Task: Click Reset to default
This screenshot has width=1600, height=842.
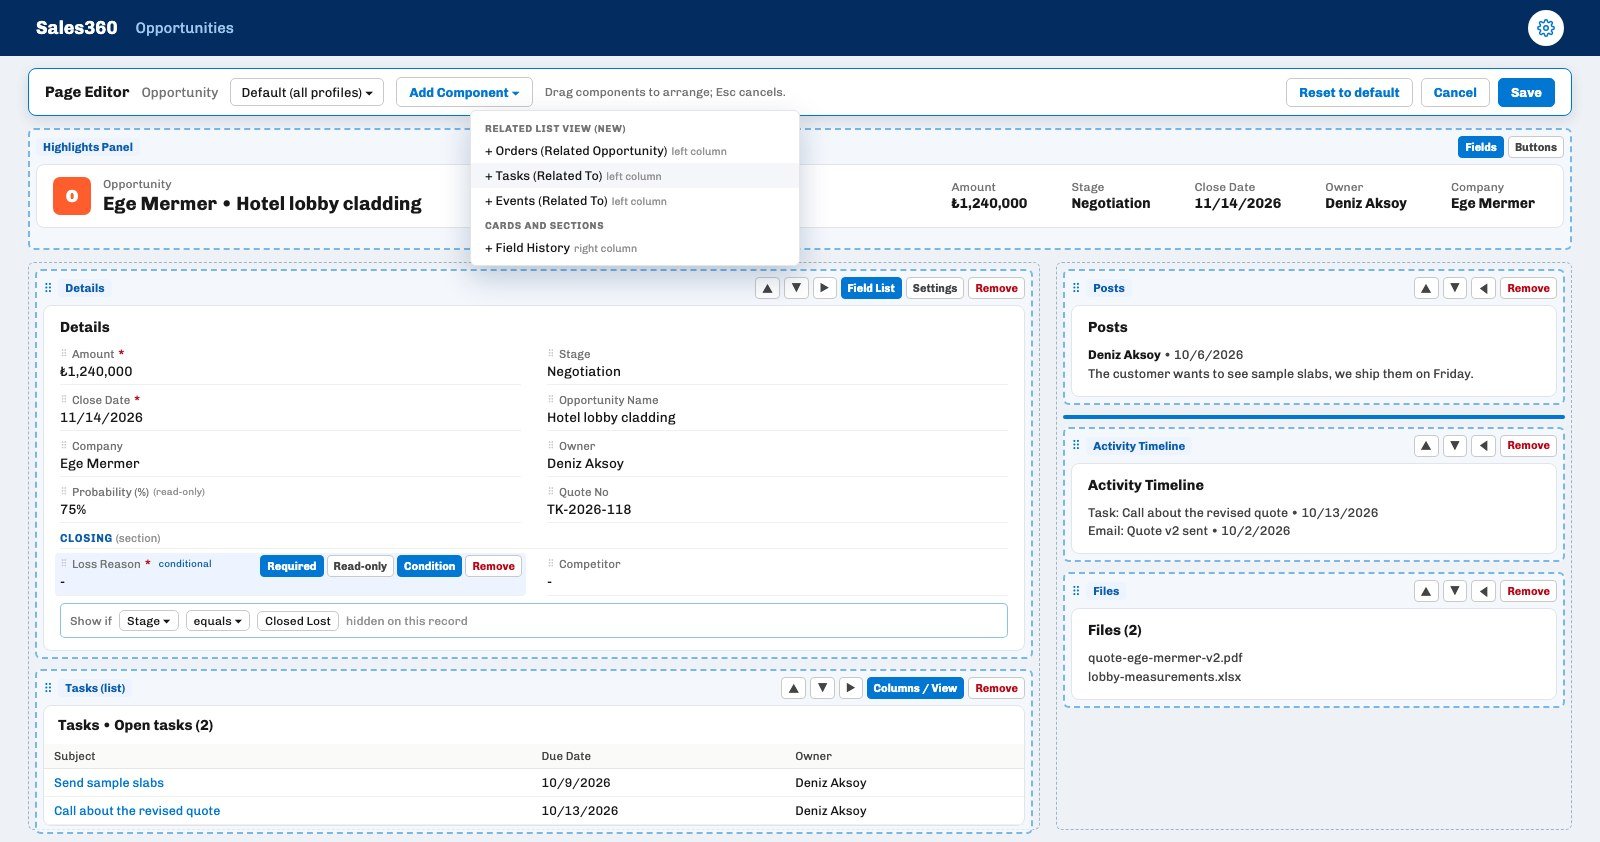Action: click(x=1349, y=93)
